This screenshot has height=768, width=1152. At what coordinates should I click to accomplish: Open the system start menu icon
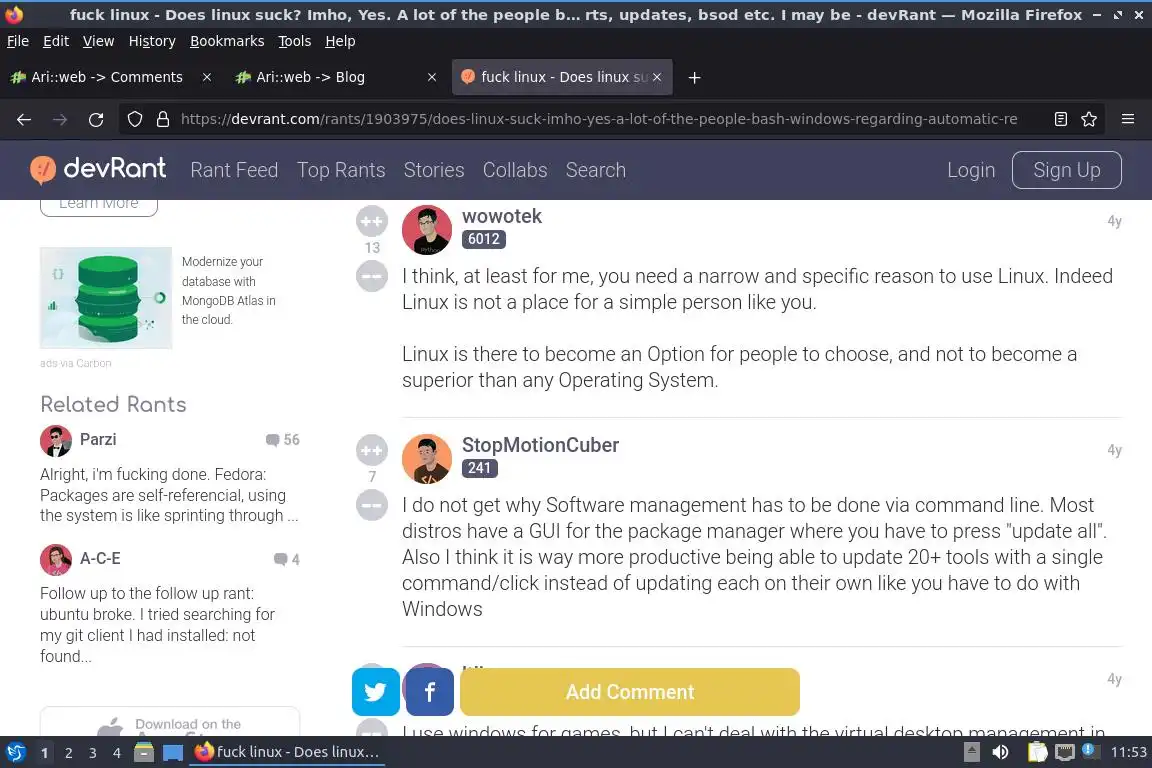coord(15,752)
